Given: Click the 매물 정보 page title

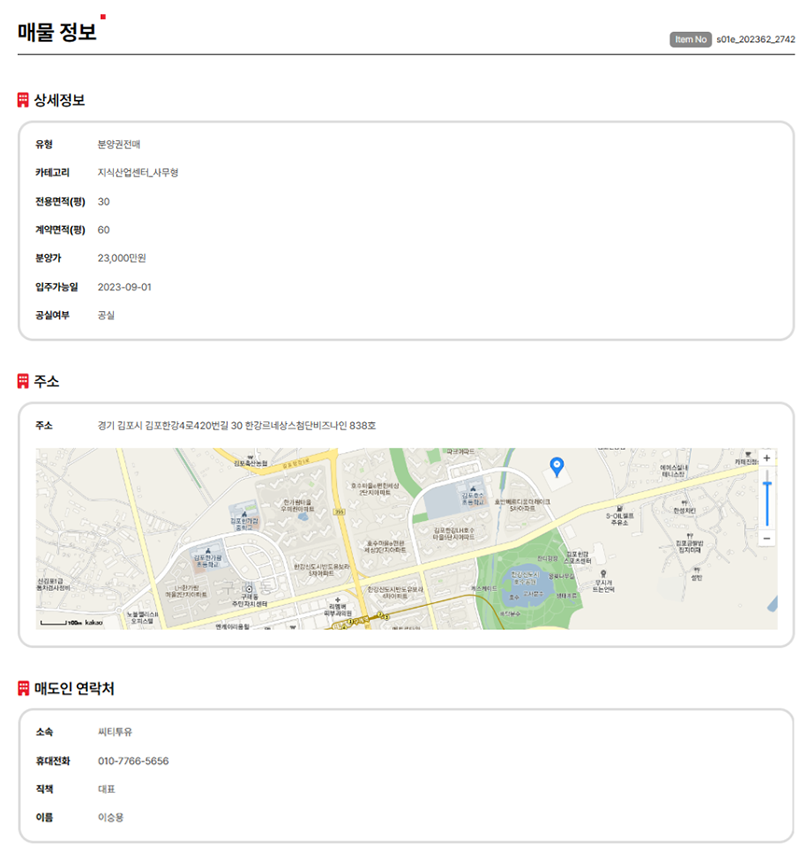Looking at the screenshot, I should coord(57,32).
